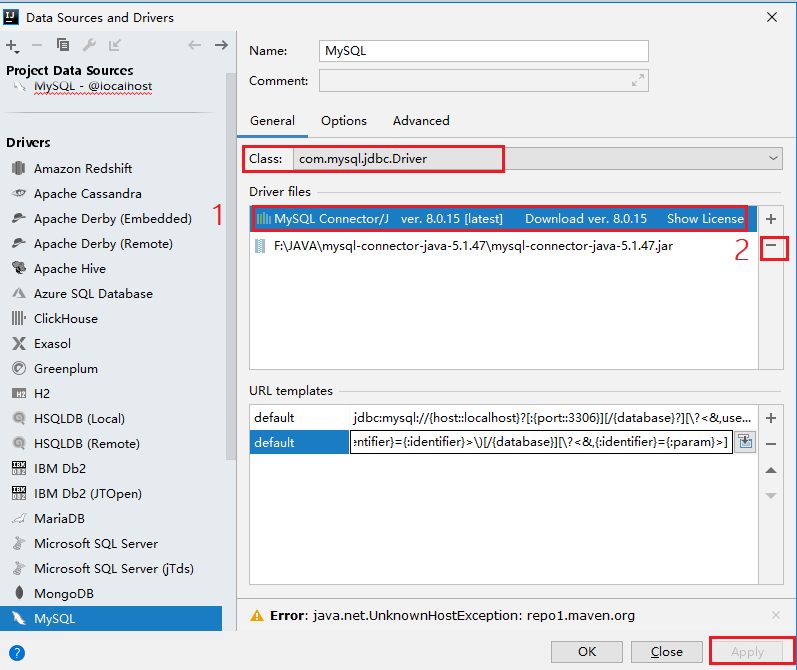The image size is (797, 670).
Task: Select the Exasol driver
Action: (x=52, y=344)
